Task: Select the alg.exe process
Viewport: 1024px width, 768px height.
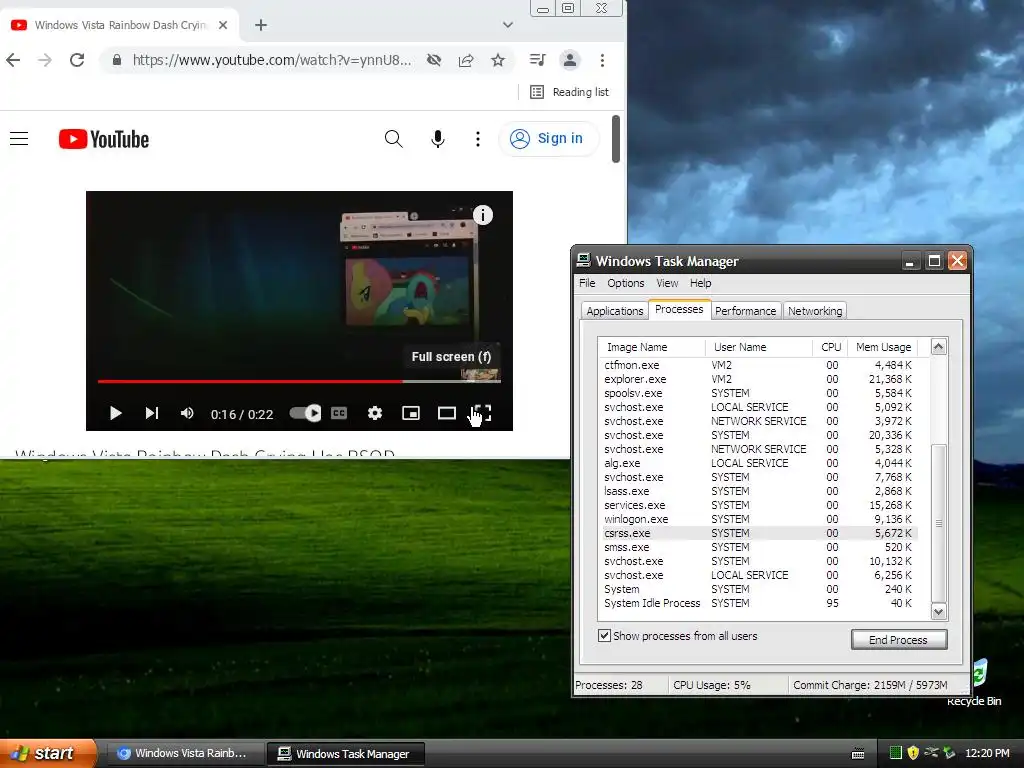Action: [x=758, y=463]
